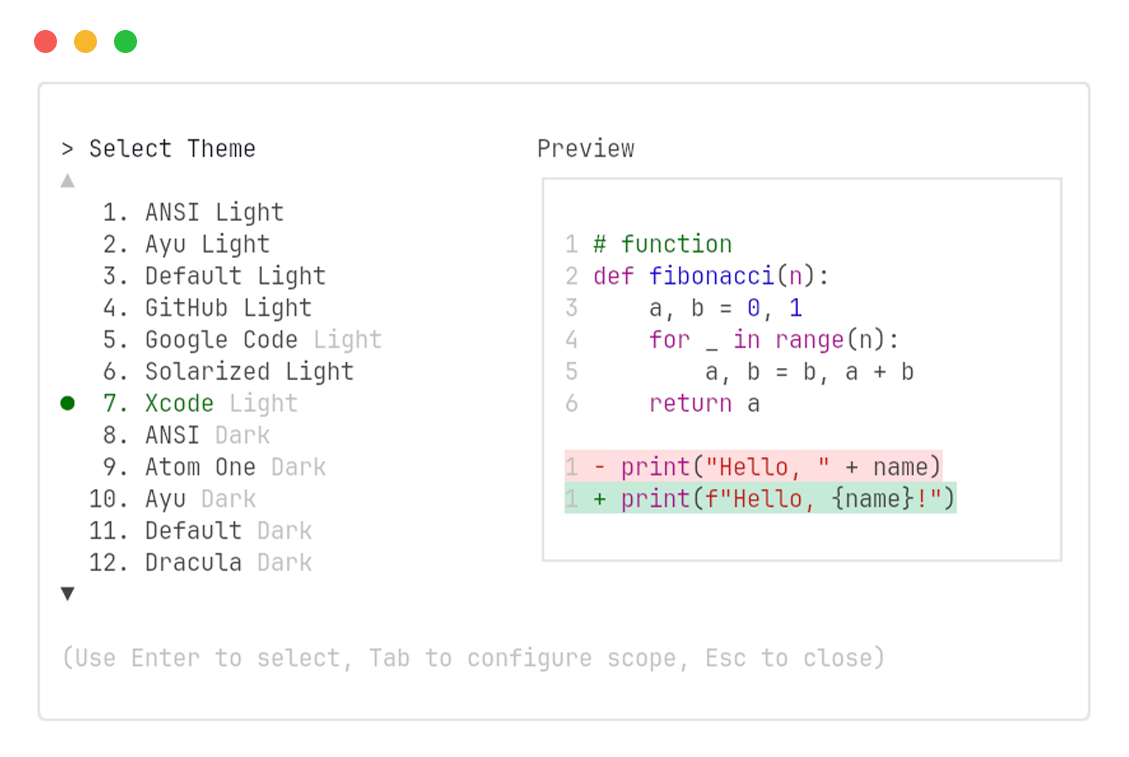Click the up scroll triangle above the theme list

[x=67, y=180]
